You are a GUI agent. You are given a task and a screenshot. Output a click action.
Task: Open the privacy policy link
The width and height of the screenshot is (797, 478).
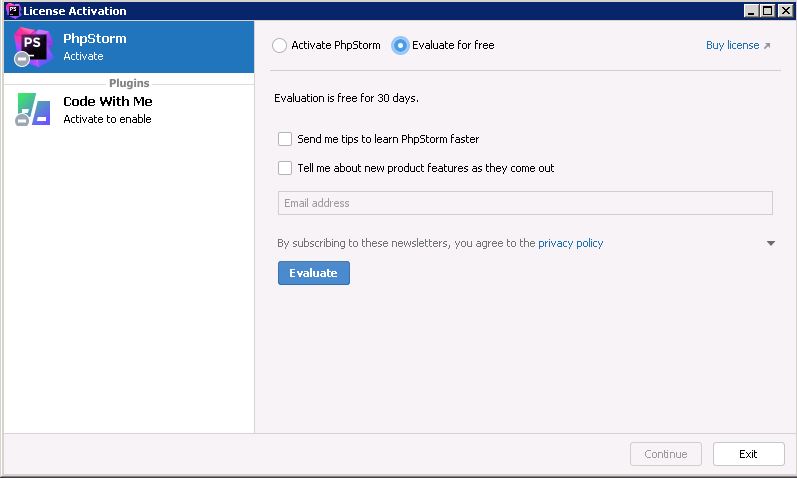point(570,243)
